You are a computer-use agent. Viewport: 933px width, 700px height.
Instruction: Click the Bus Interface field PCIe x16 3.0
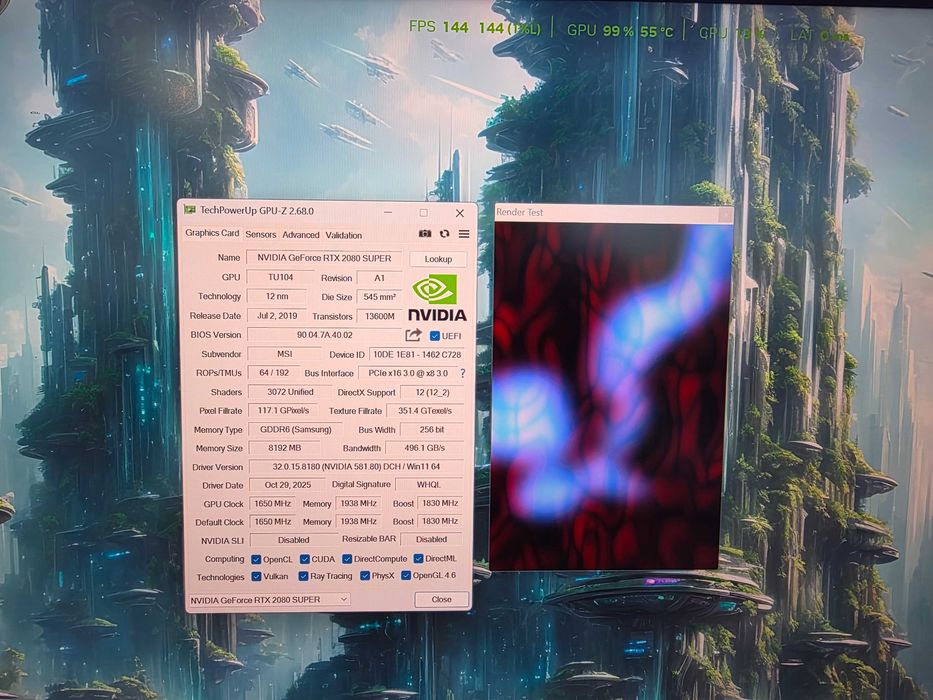408,373
